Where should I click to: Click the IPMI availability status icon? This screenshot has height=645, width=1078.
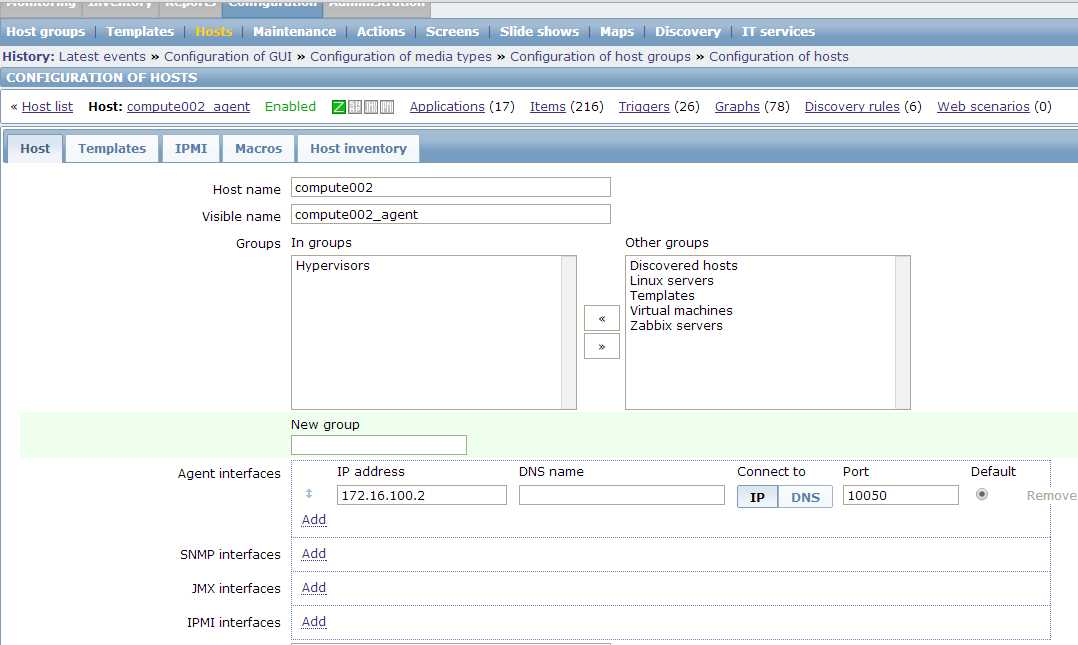388,107
